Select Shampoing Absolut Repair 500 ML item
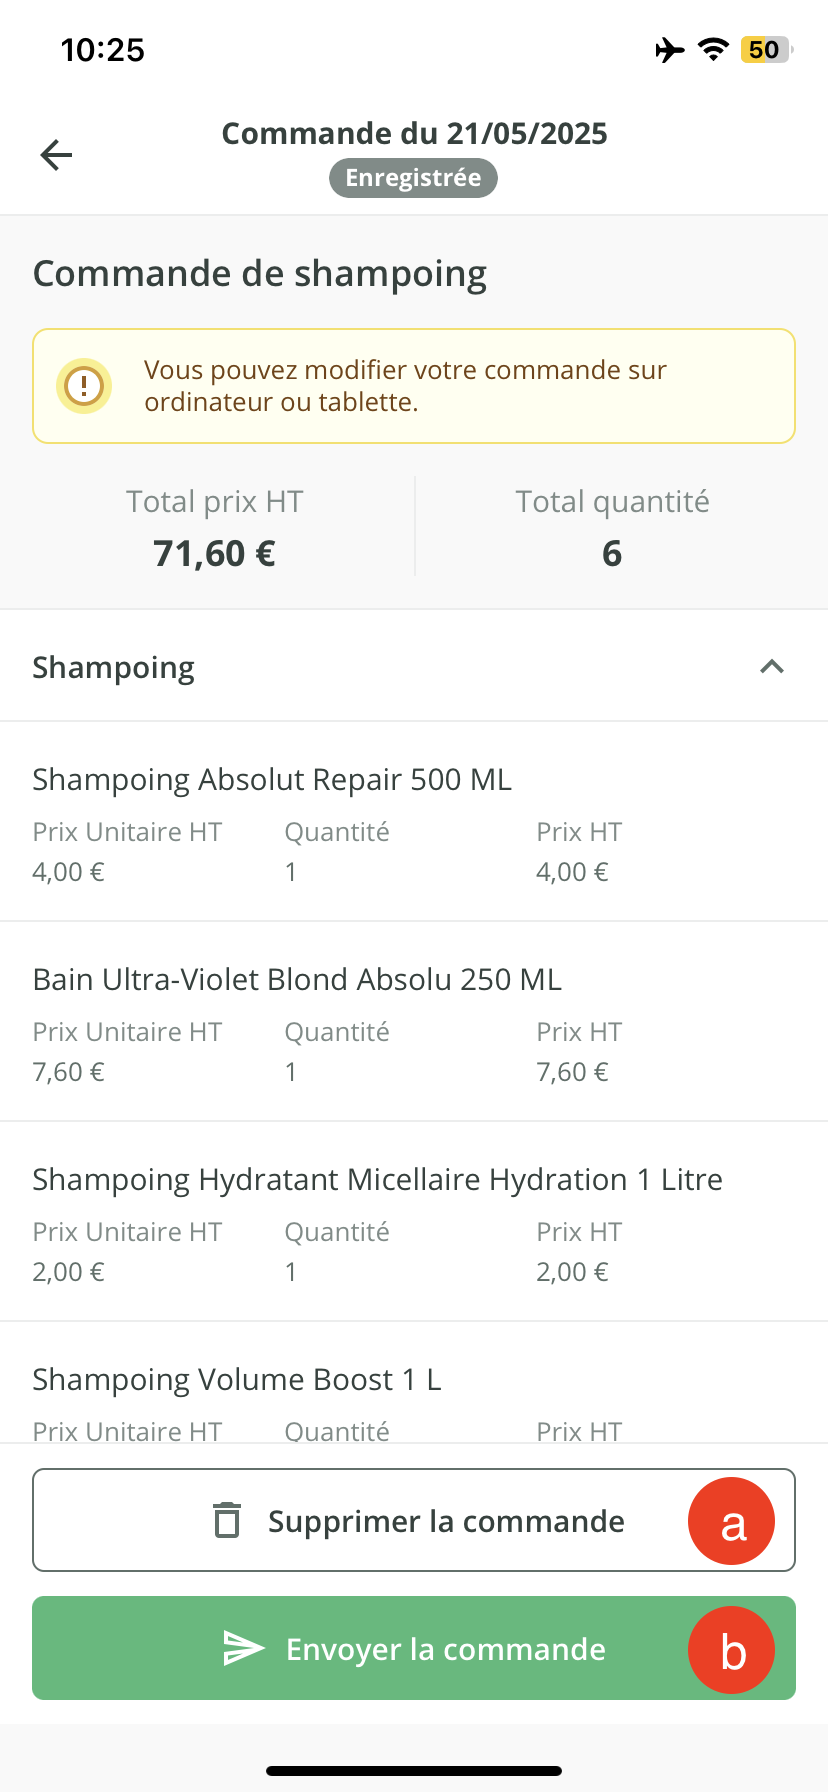Image resolution: width=828 pixels, height=1792 pixels. 272,780
